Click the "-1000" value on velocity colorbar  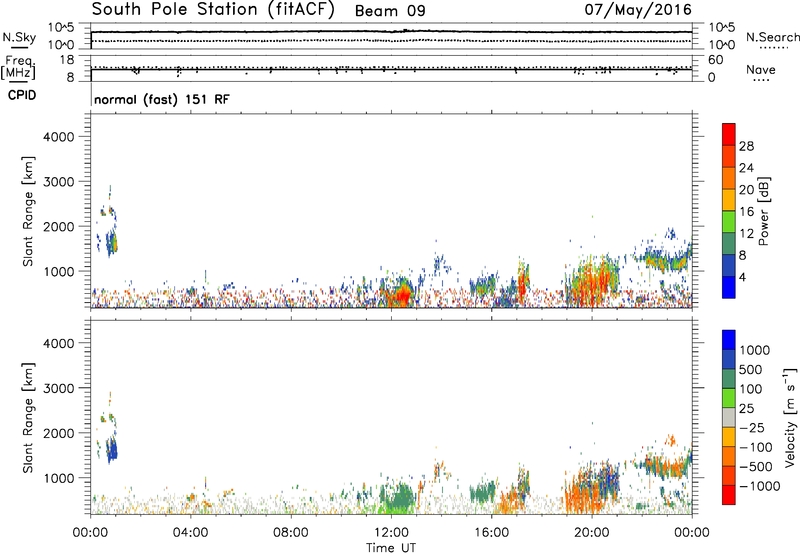pyautogui.click(x=760, y=486)
